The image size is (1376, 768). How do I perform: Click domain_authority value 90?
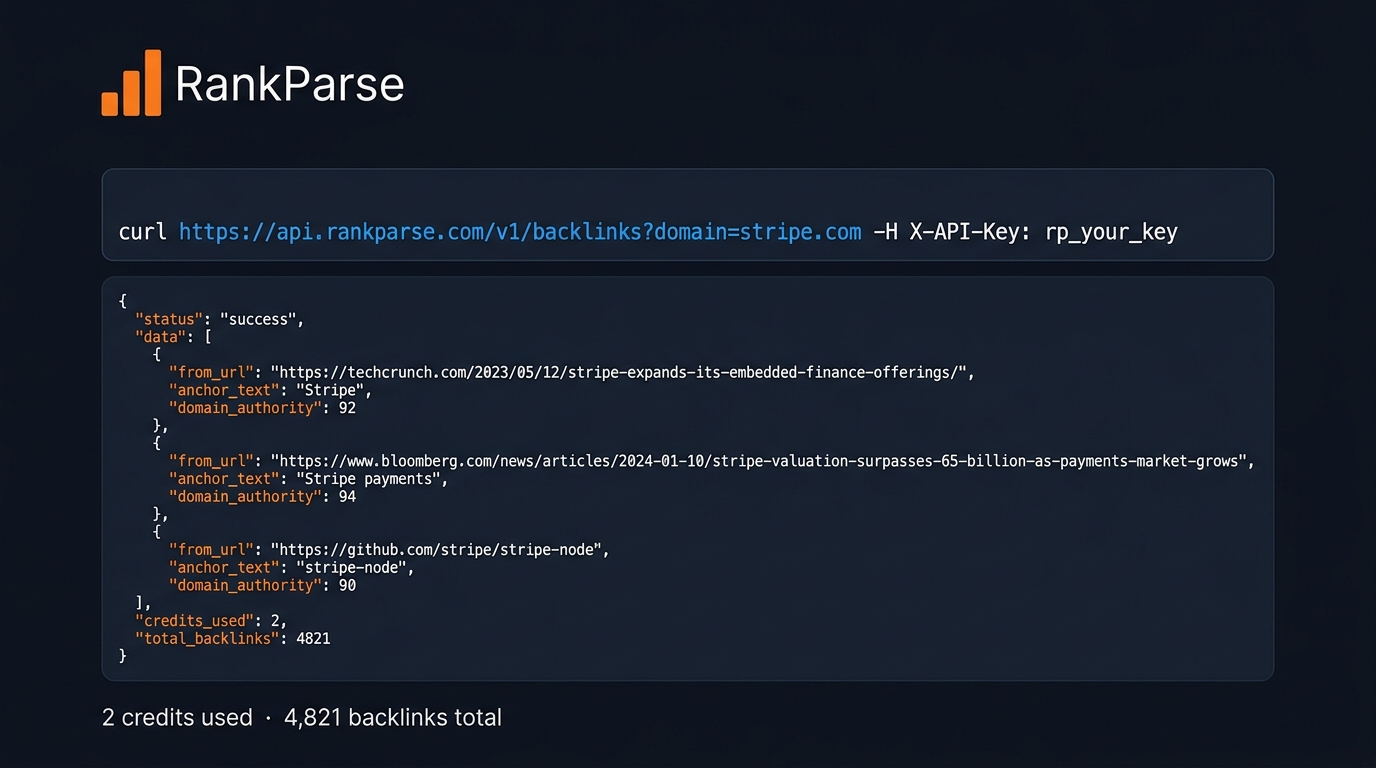[x=347, y=585]
